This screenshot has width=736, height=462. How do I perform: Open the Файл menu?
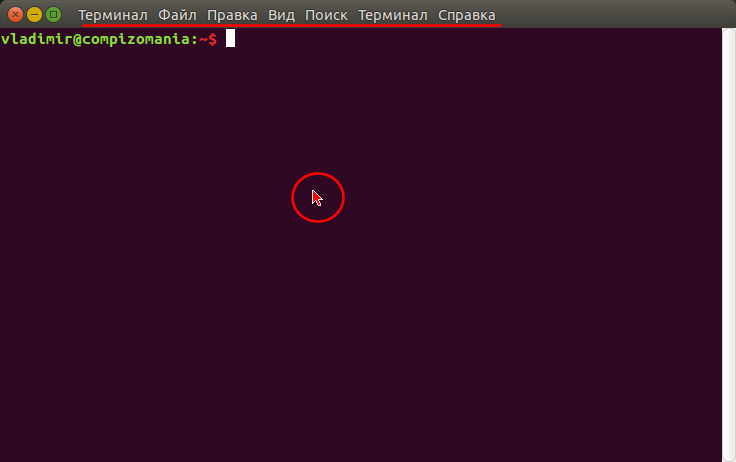point(177,15)
